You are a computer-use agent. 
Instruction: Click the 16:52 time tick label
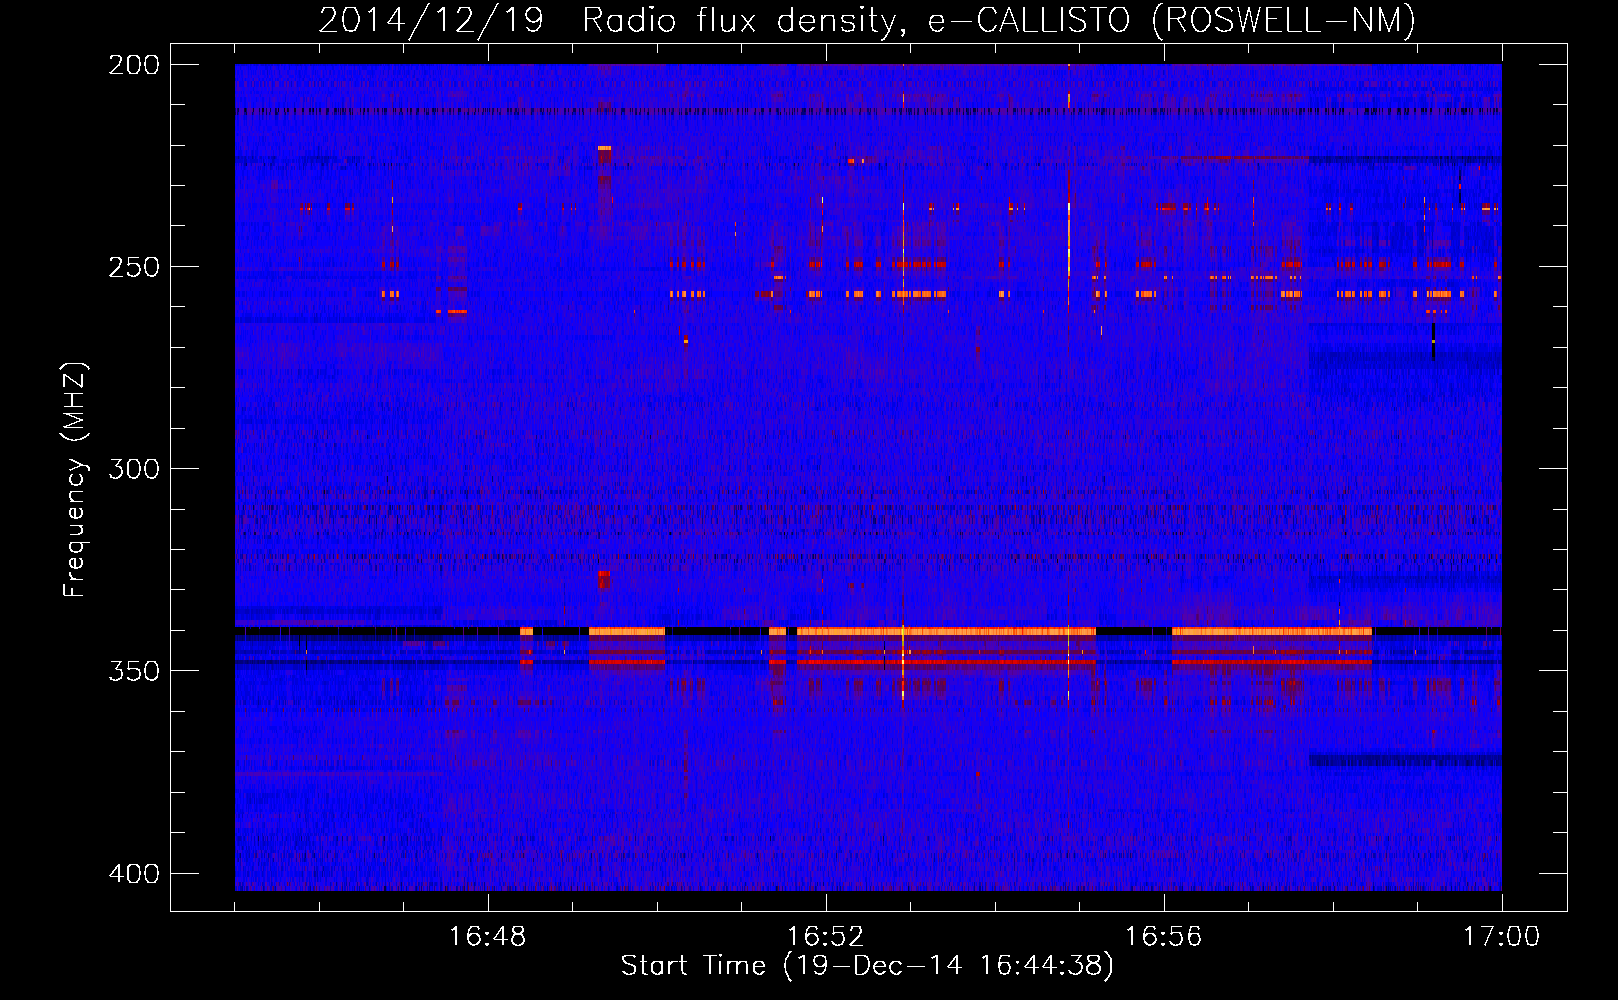point(826,937)
